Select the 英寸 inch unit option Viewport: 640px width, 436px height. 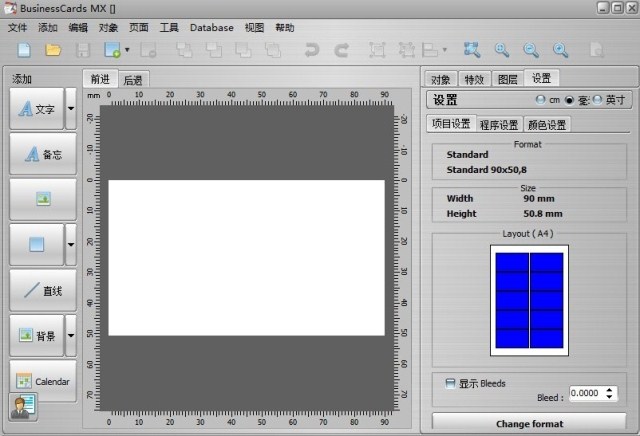pos(598,100)
